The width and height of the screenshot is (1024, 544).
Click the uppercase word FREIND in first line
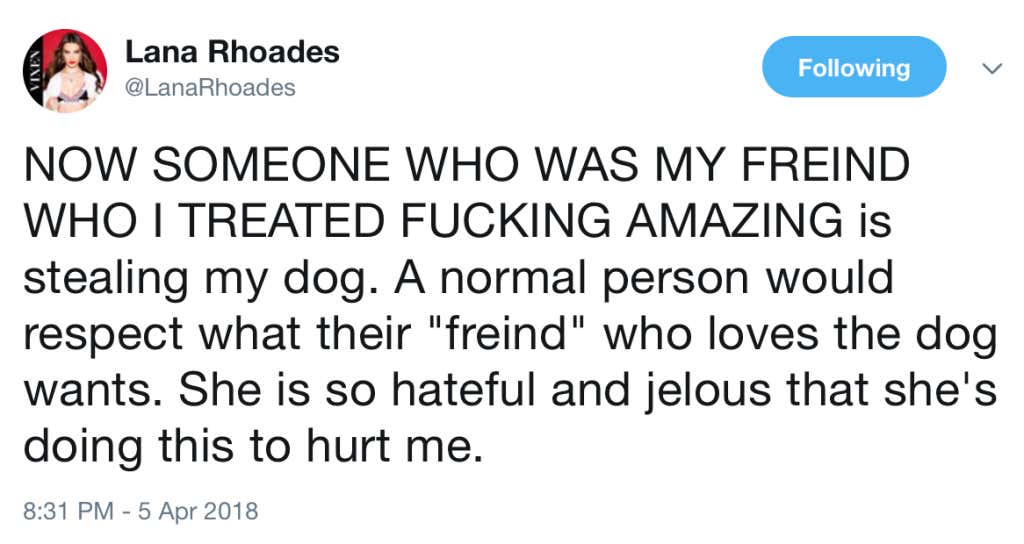[825, 165]
